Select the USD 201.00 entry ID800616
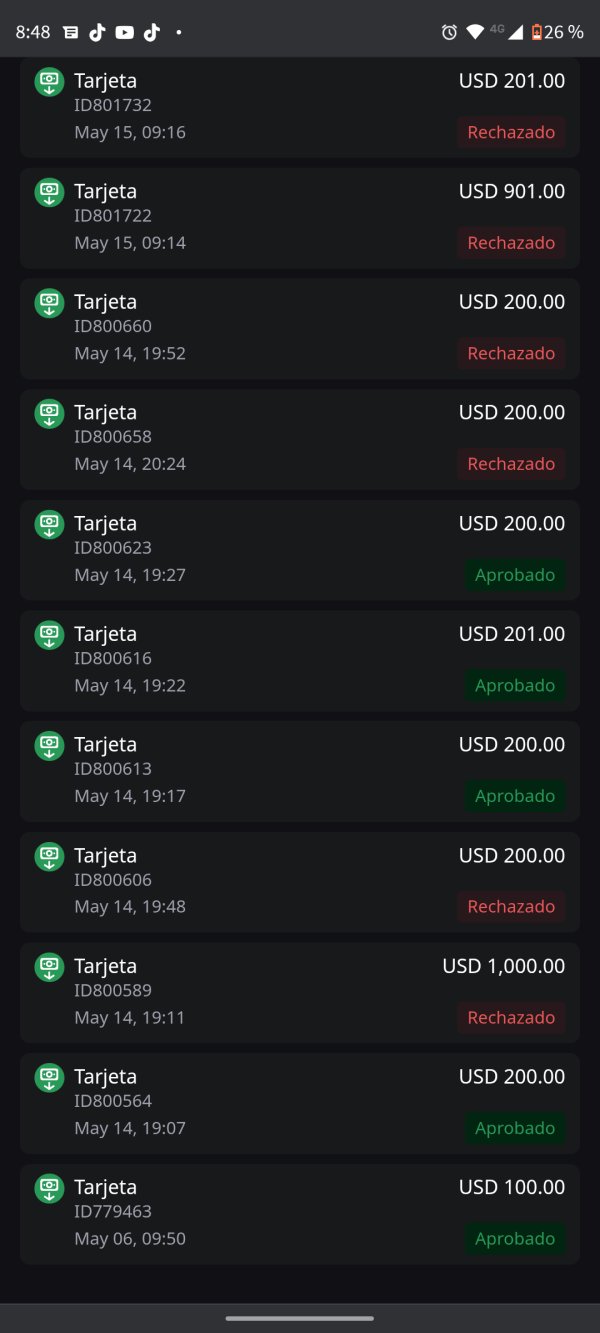The image size is (600, 1333). tap(300, 660)
